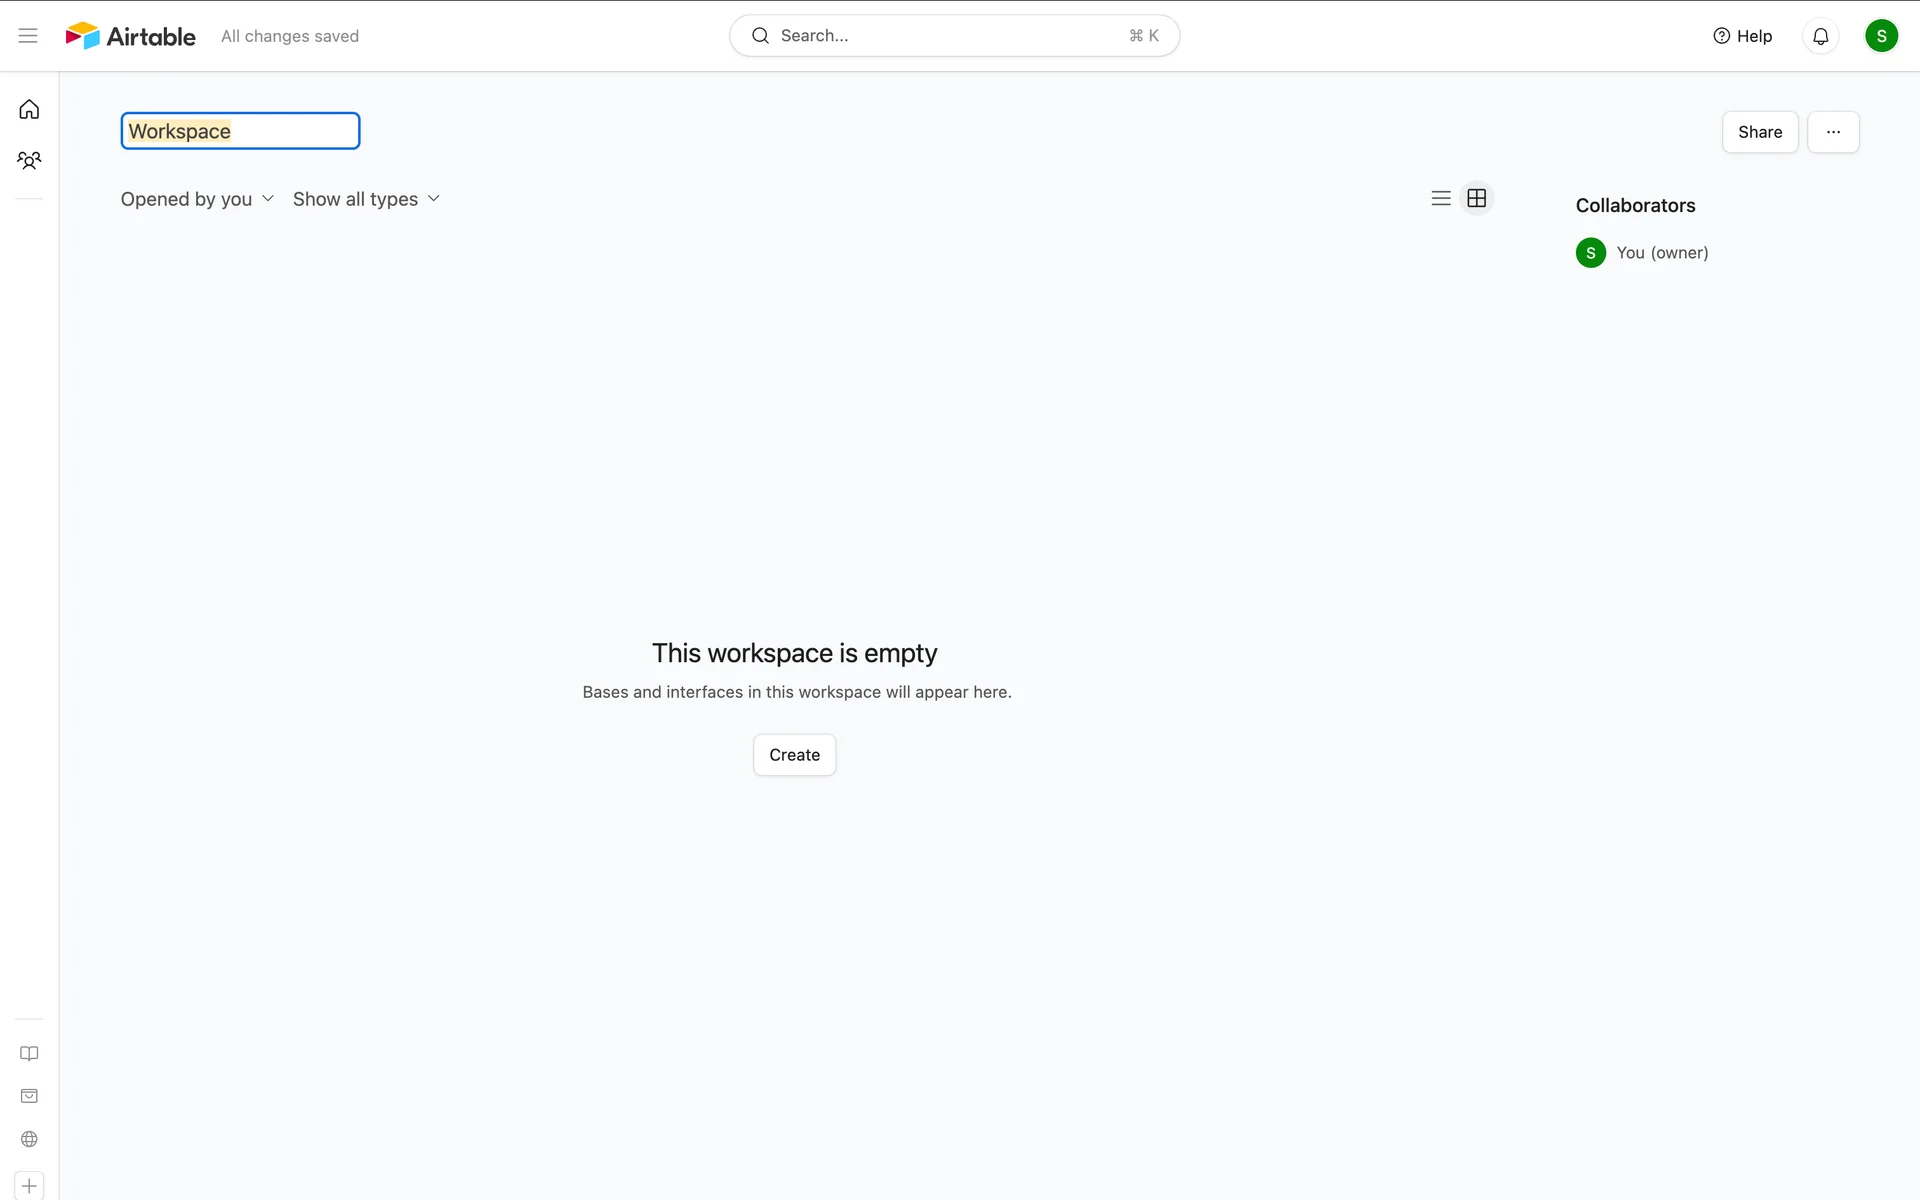Click the Share button
This screenshot has width=1920, height=1200.
point(1759,132)
